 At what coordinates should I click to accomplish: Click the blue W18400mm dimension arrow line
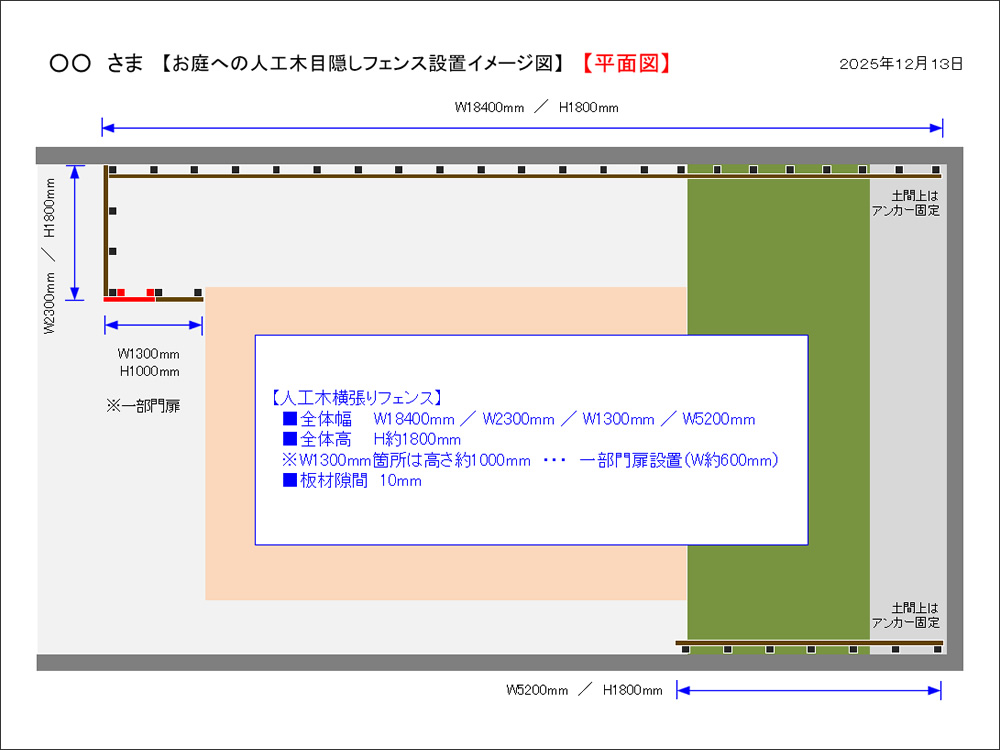(522, 128)
